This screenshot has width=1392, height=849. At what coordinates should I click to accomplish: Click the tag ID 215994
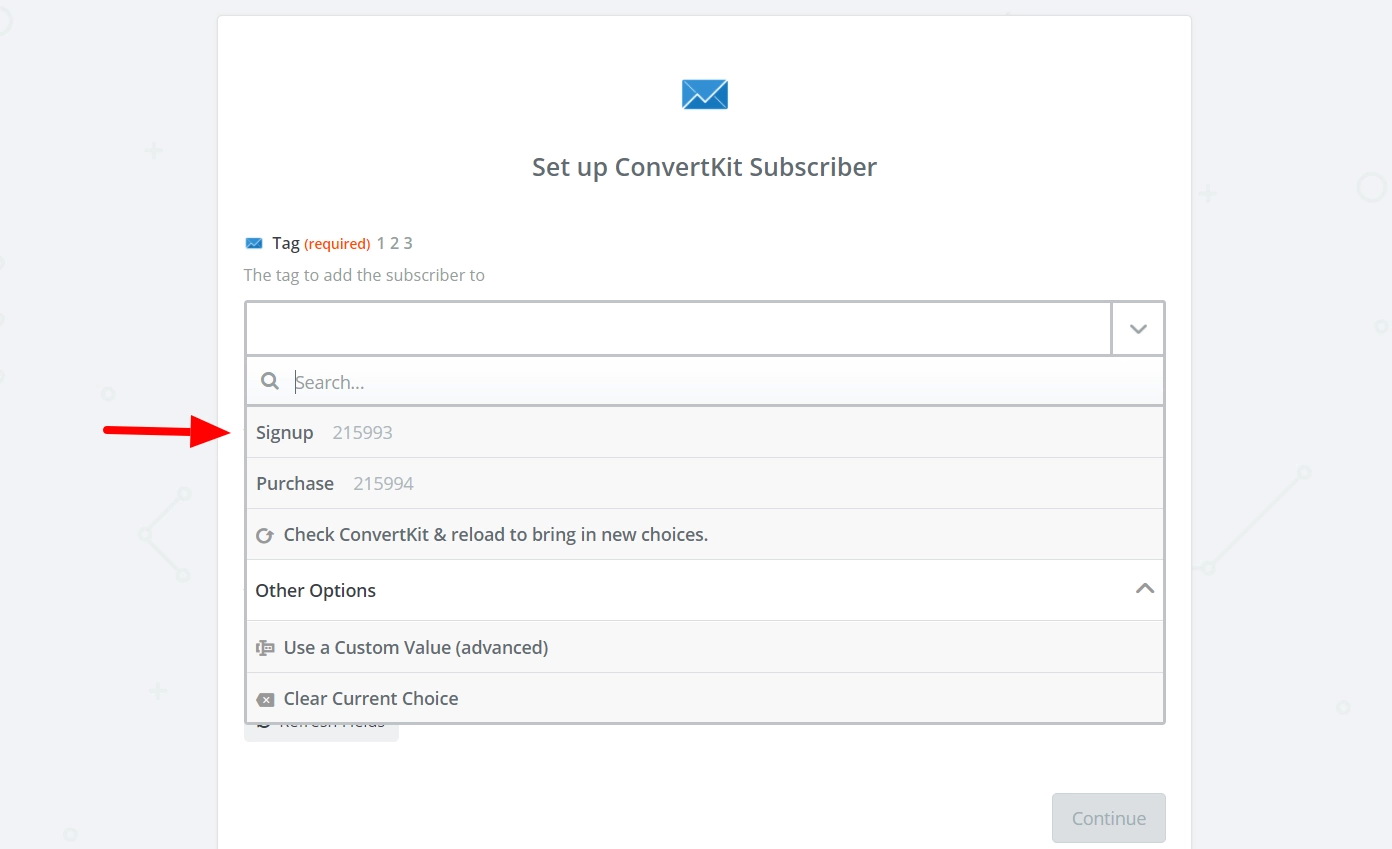(383, 484)
